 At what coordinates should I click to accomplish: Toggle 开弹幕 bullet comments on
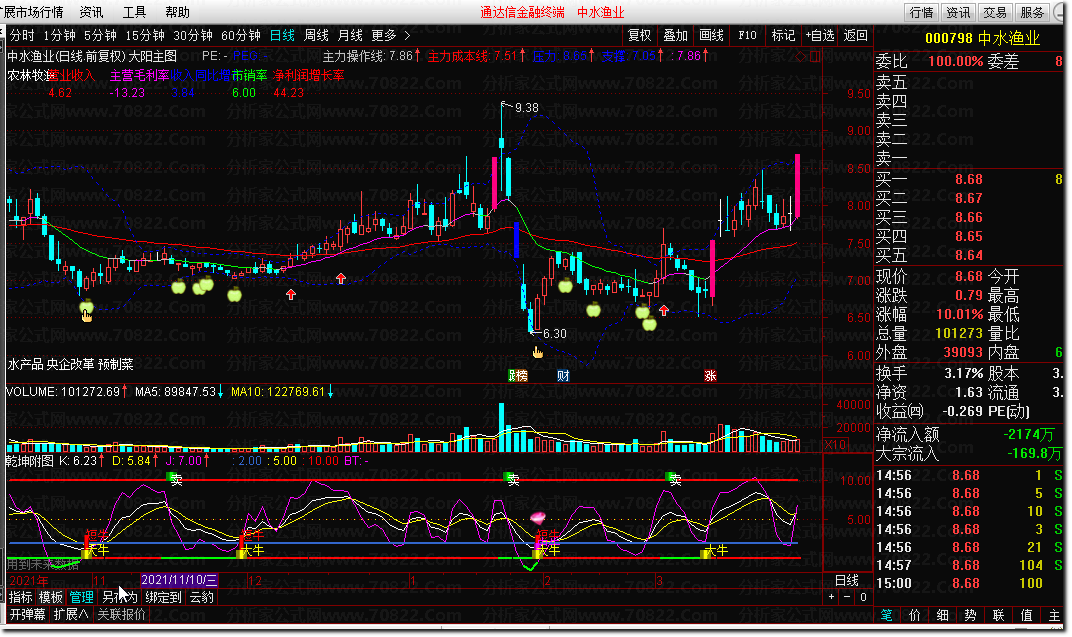click(x=28, y=614)
